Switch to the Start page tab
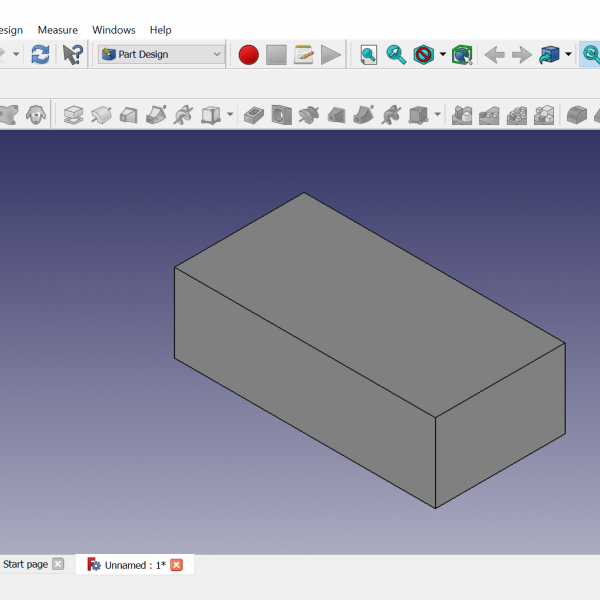The height and width of the screenshot is (600, 600). point(25,565)
